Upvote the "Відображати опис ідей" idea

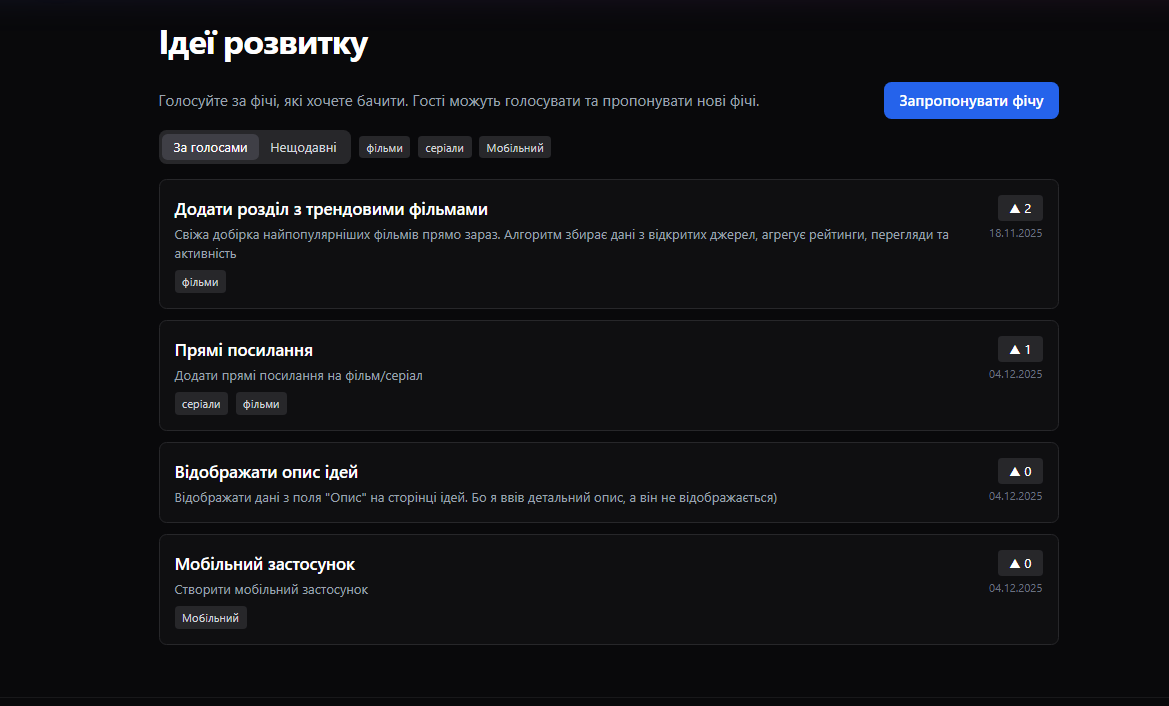(x=1020, y=471)
